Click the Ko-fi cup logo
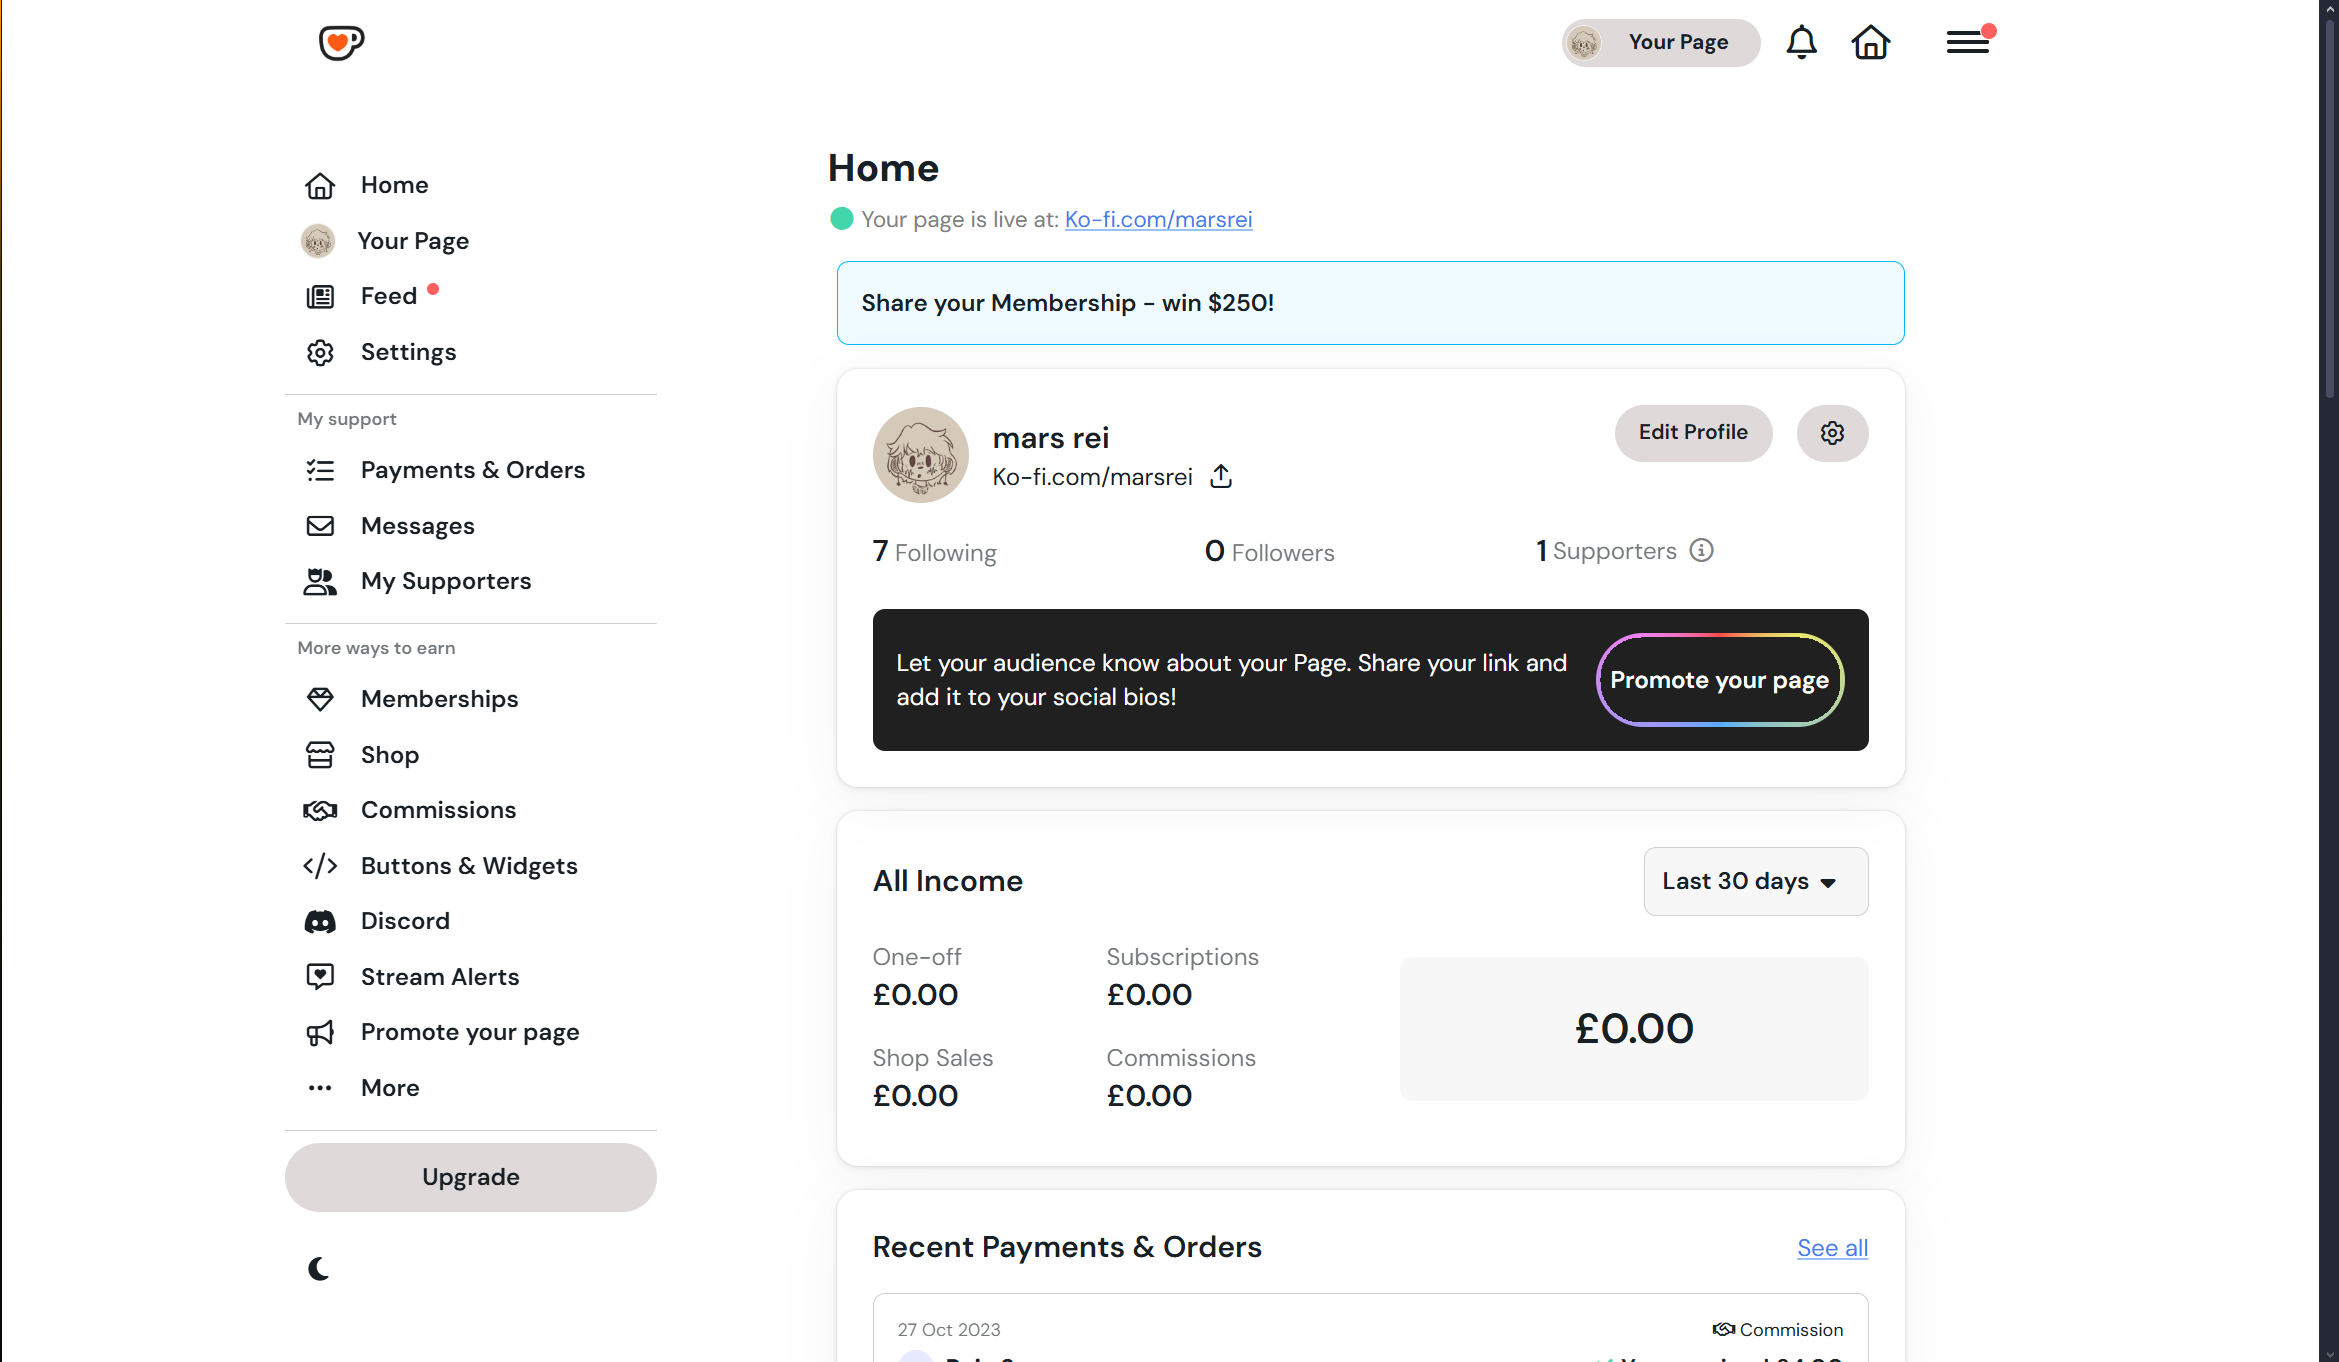2339x1362 pixels. pyautogui.click(x=341, y=42)
